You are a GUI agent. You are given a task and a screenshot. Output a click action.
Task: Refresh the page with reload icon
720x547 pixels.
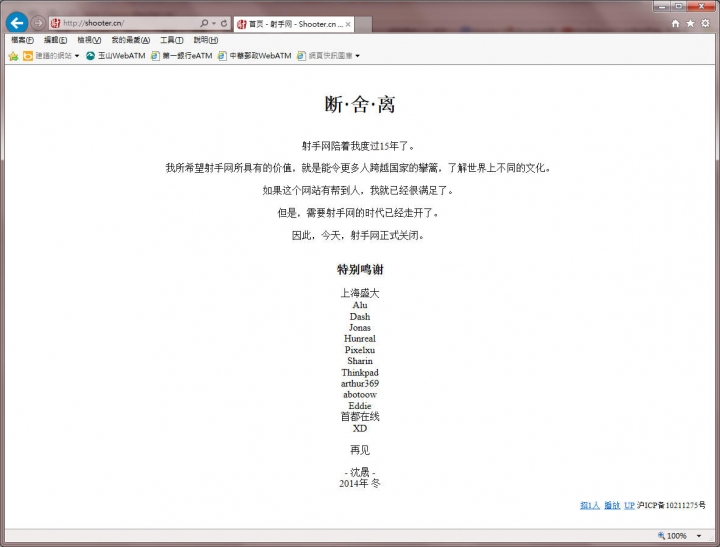tap(224, 23)
